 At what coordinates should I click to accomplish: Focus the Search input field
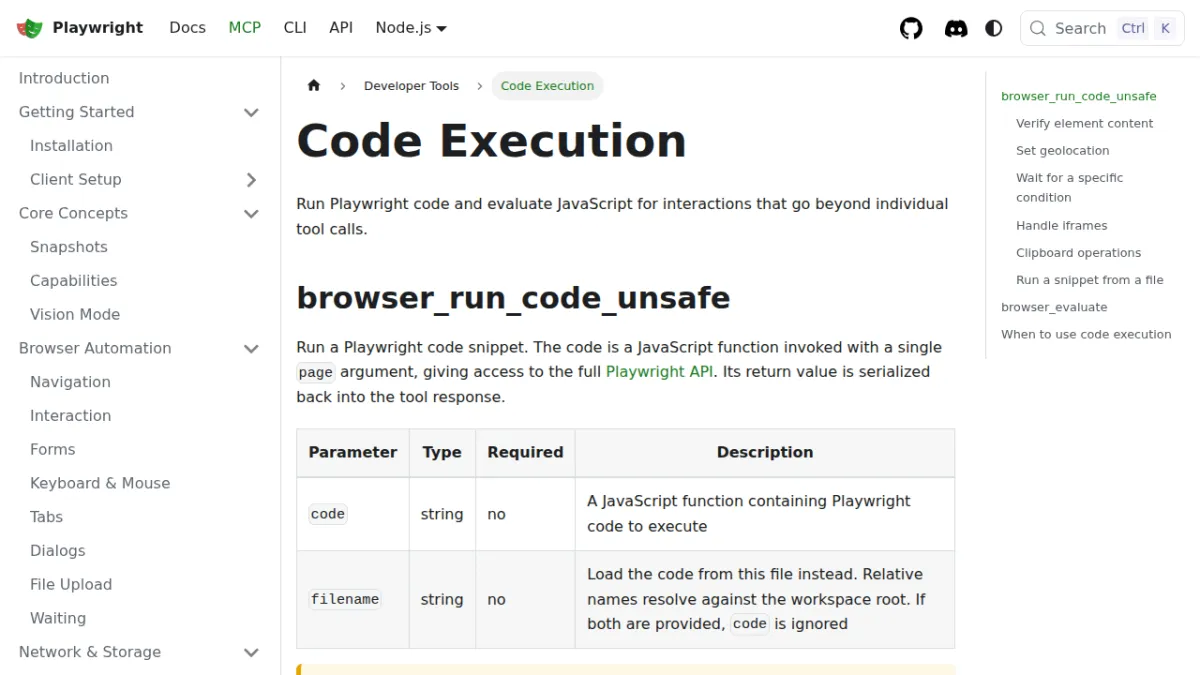click(1102, 28)
